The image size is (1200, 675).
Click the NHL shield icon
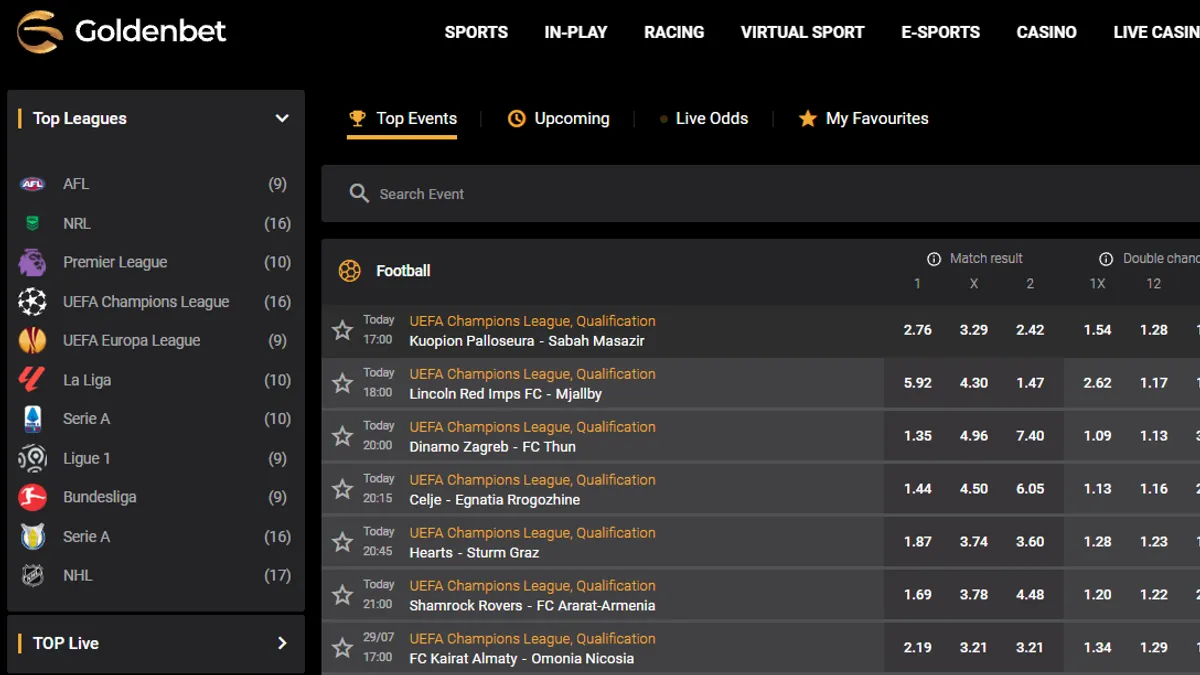click(x=32, y=575)
